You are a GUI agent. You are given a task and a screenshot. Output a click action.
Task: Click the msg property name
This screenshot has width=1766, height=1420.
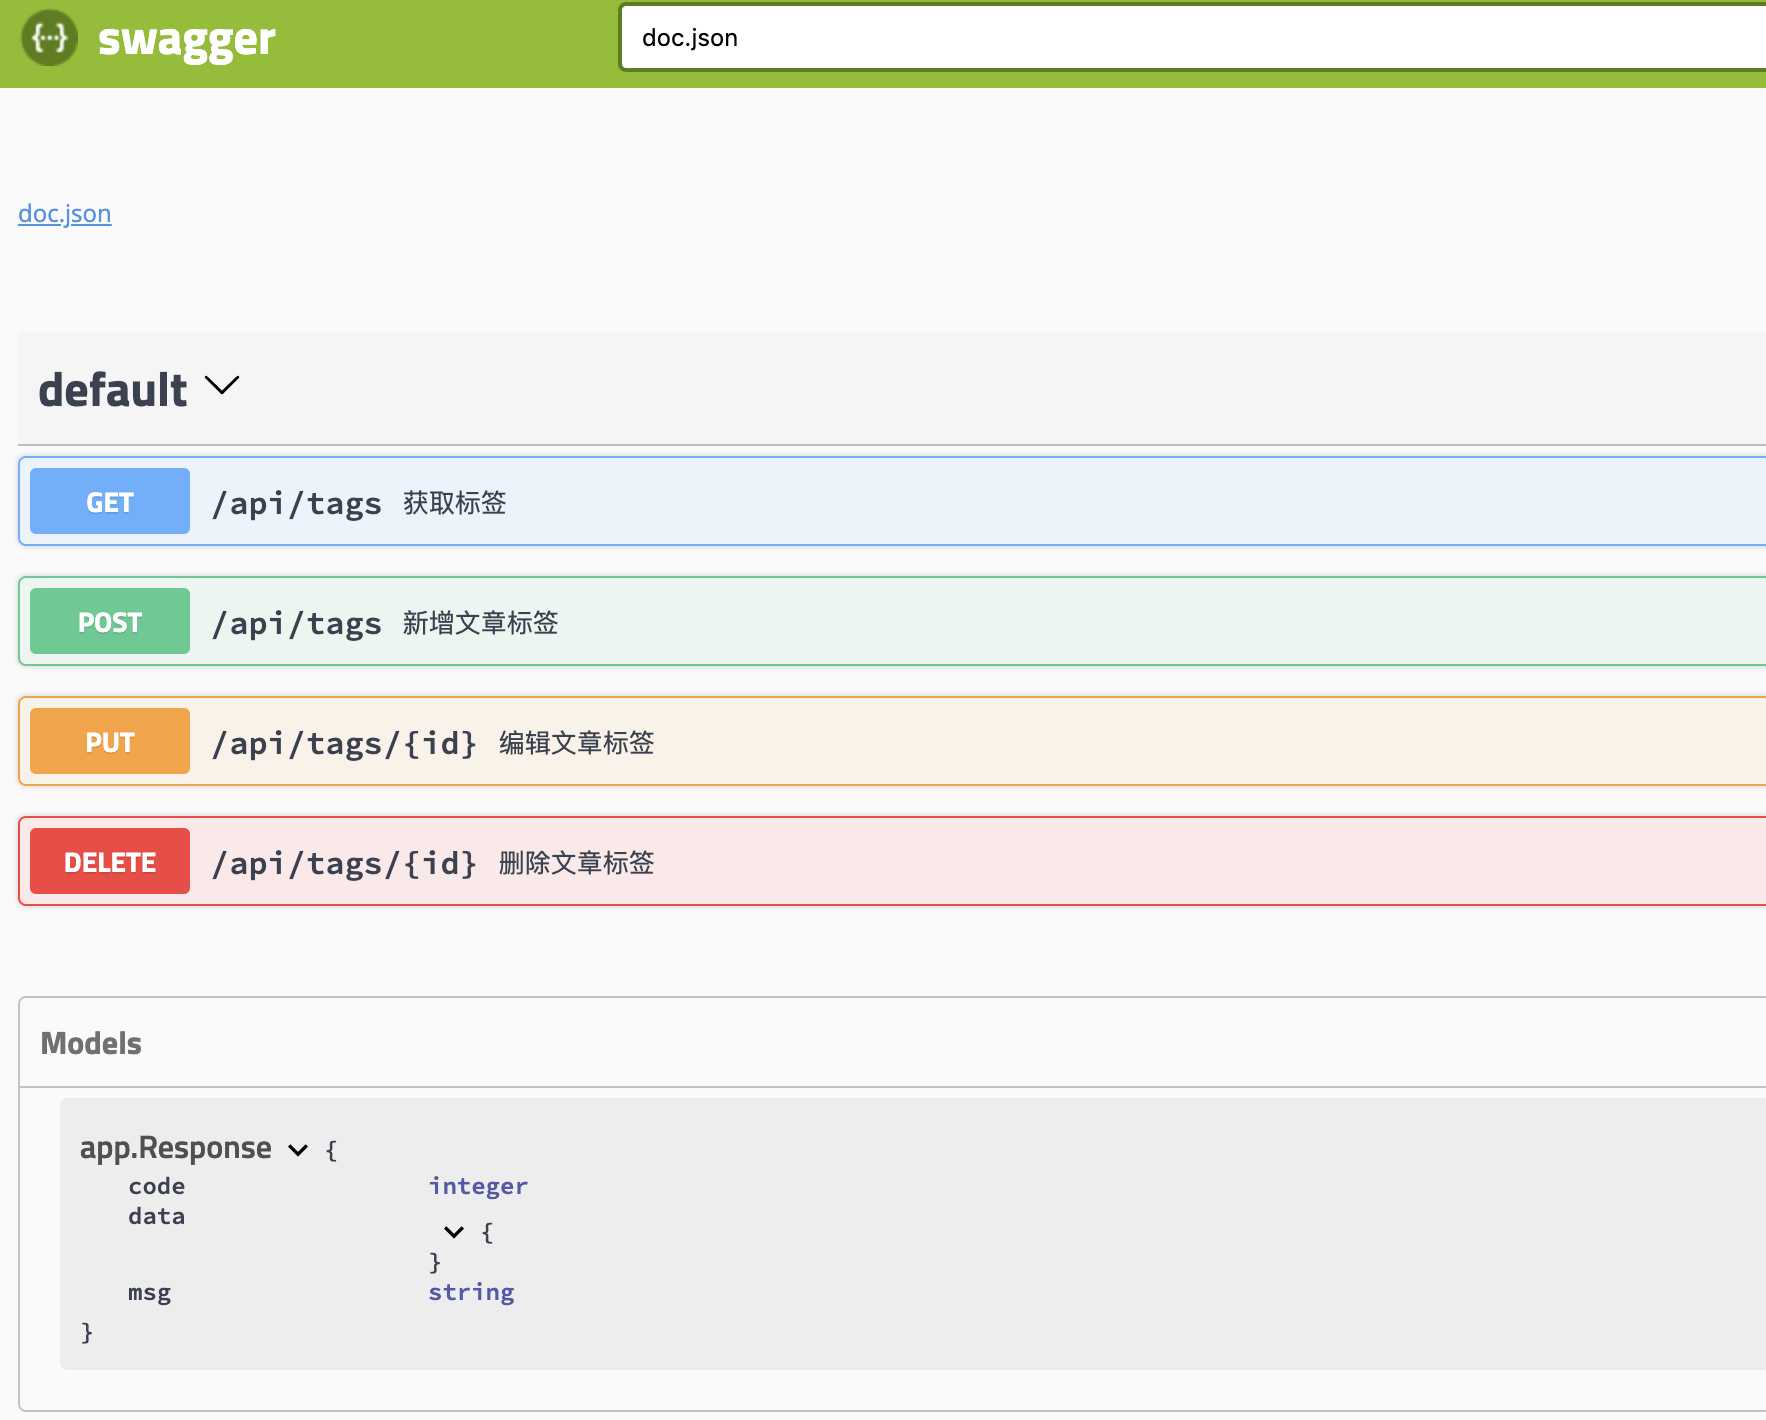(x=150, y=1292)
